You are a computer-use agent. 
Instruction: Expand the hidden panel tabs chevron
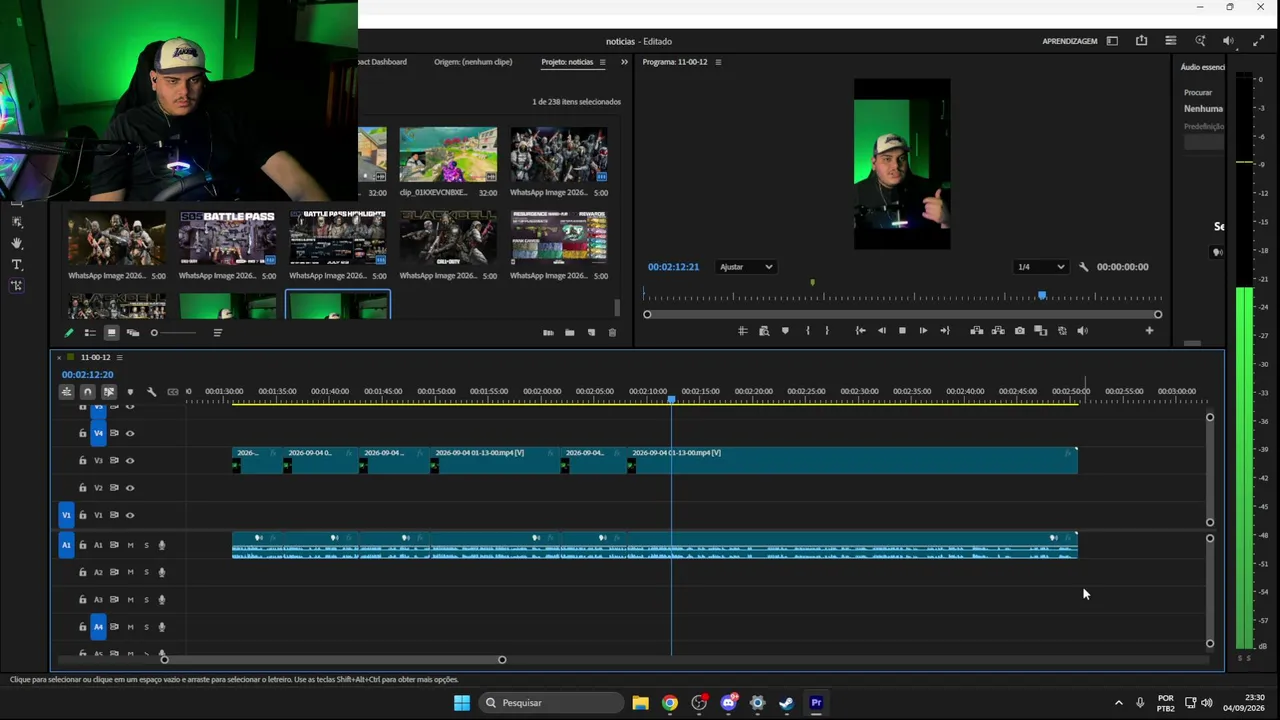pyautogui.click(x=624, y=62)
